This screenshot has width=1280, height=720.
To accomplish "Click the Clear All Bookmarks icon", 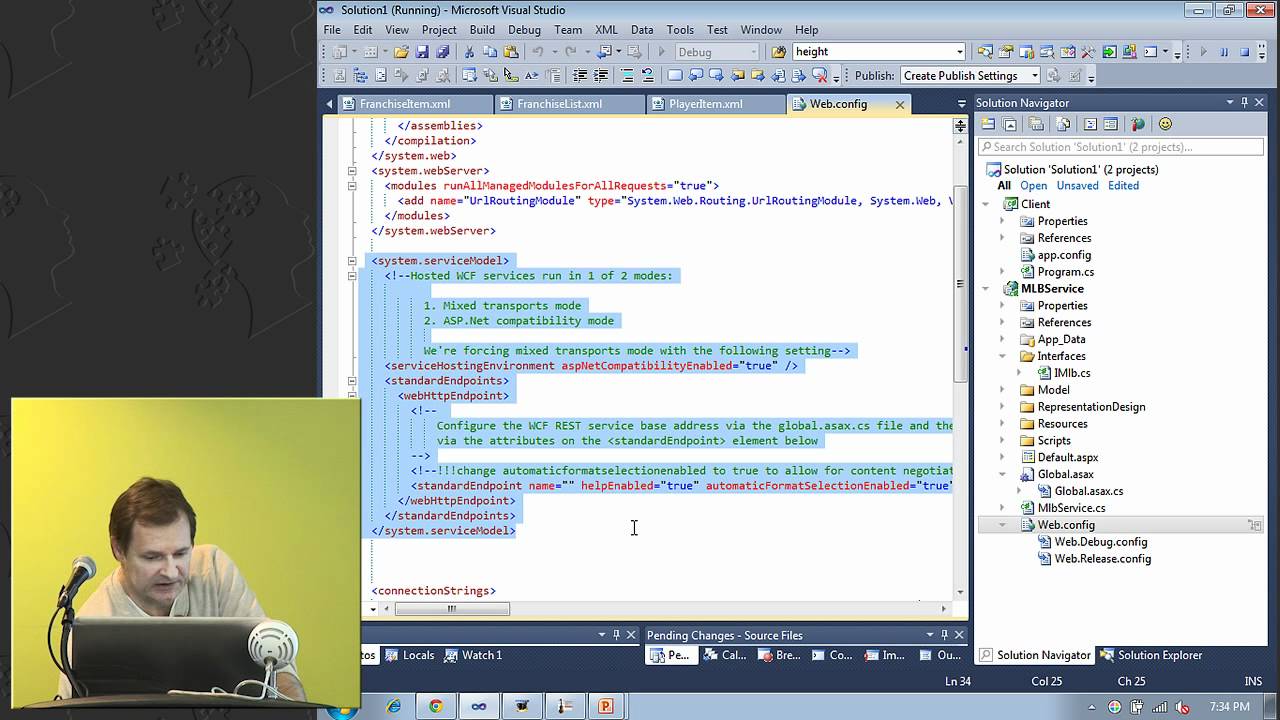I will click(819, 75).
